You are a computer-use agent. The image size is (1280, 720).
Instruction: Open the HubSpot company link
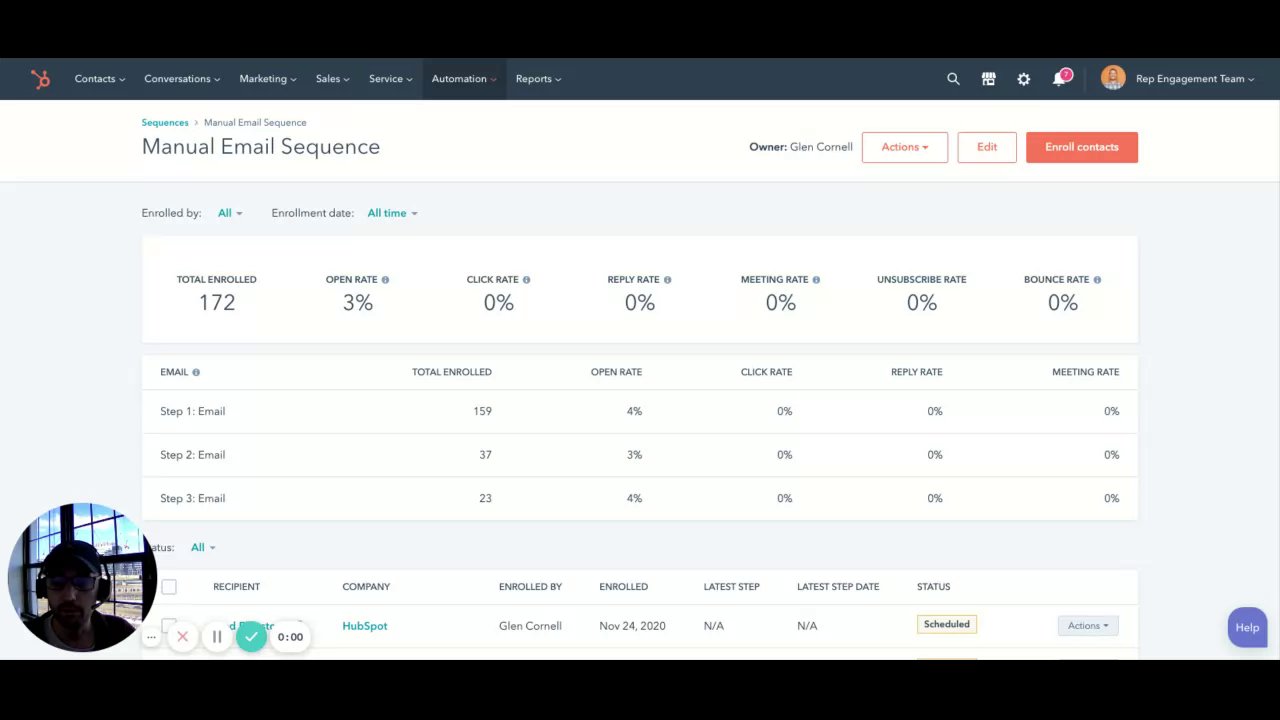(x=364, y=626)
